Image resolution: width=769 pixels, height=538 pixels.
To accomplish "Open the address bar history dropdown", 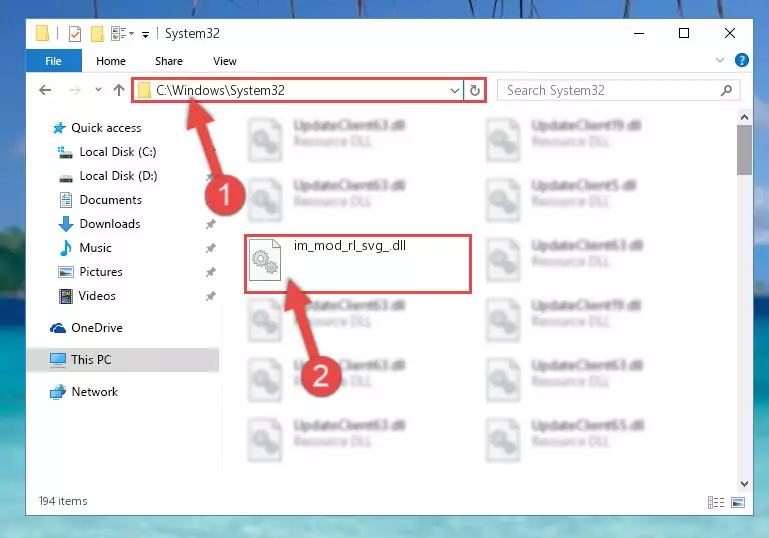I will point(455,91).
